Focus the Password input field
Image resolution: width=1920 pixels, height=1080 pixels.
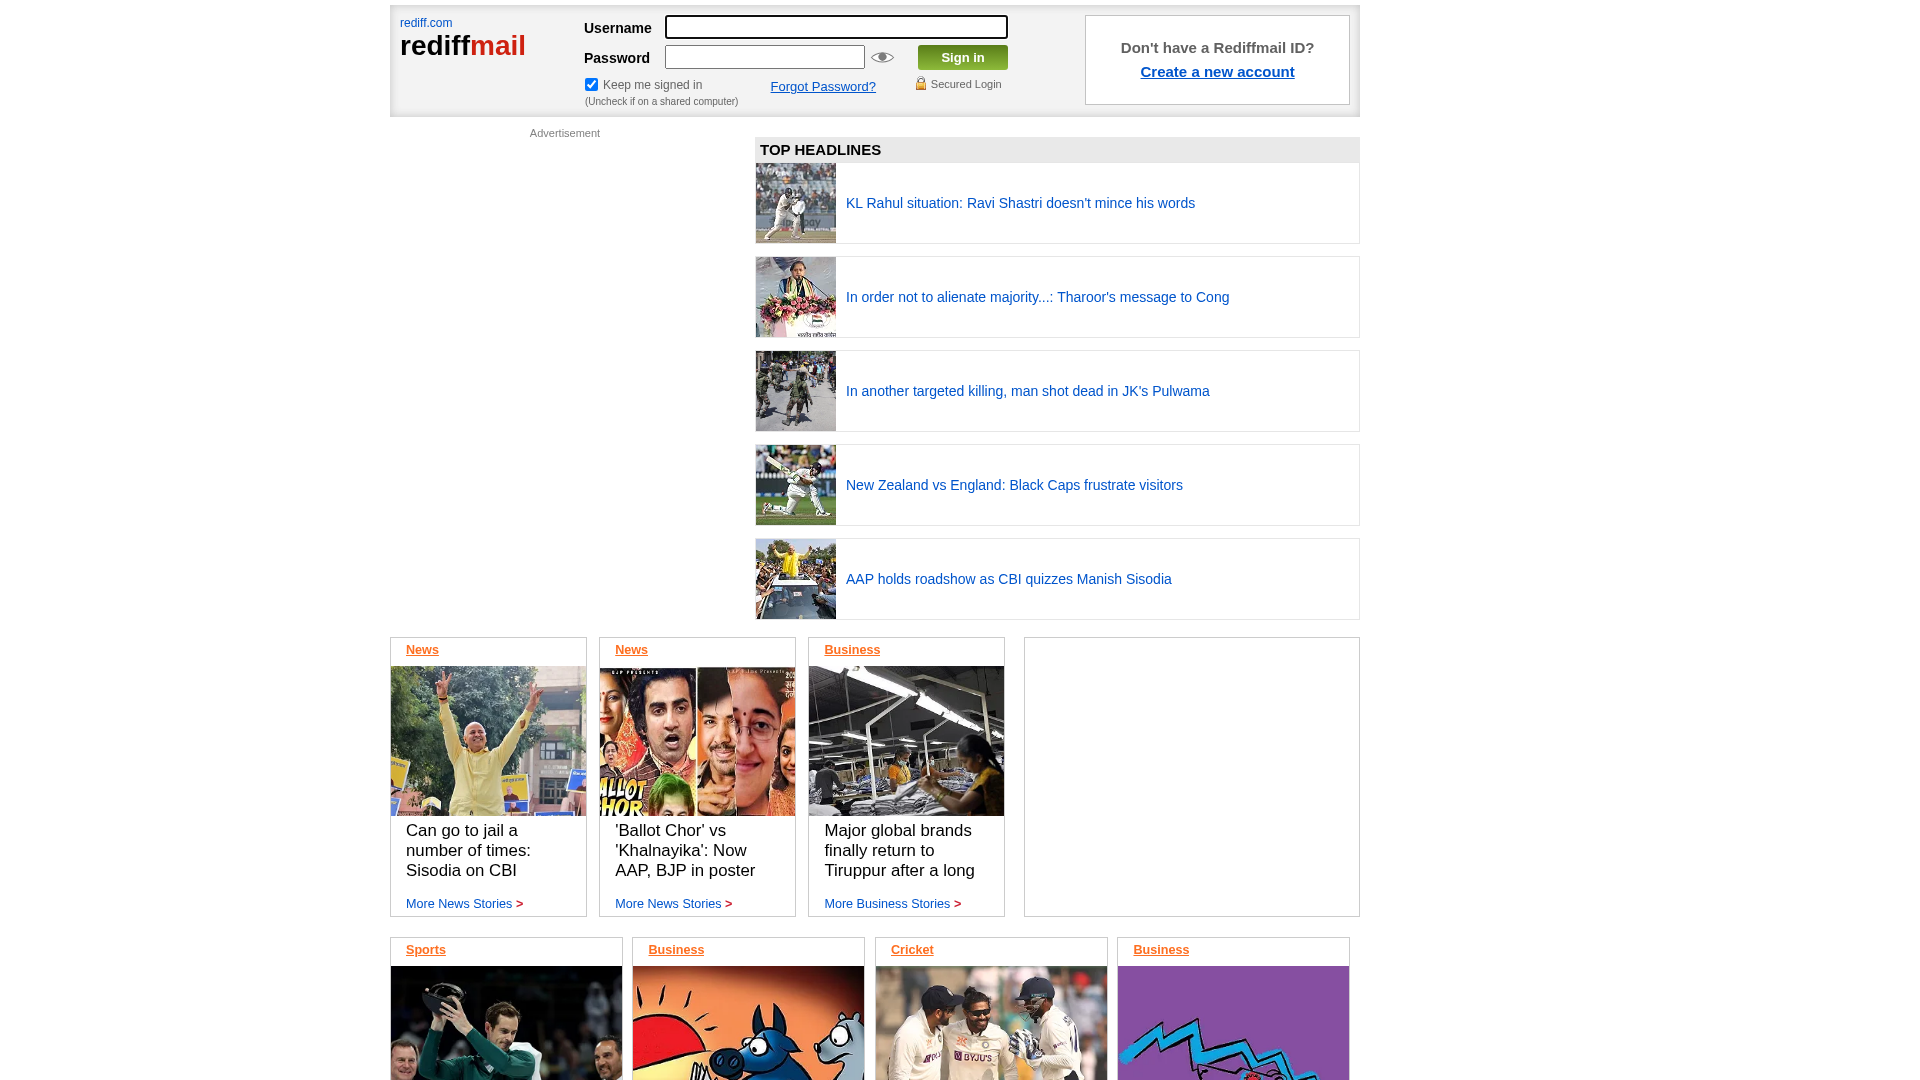tap(765, 57)
